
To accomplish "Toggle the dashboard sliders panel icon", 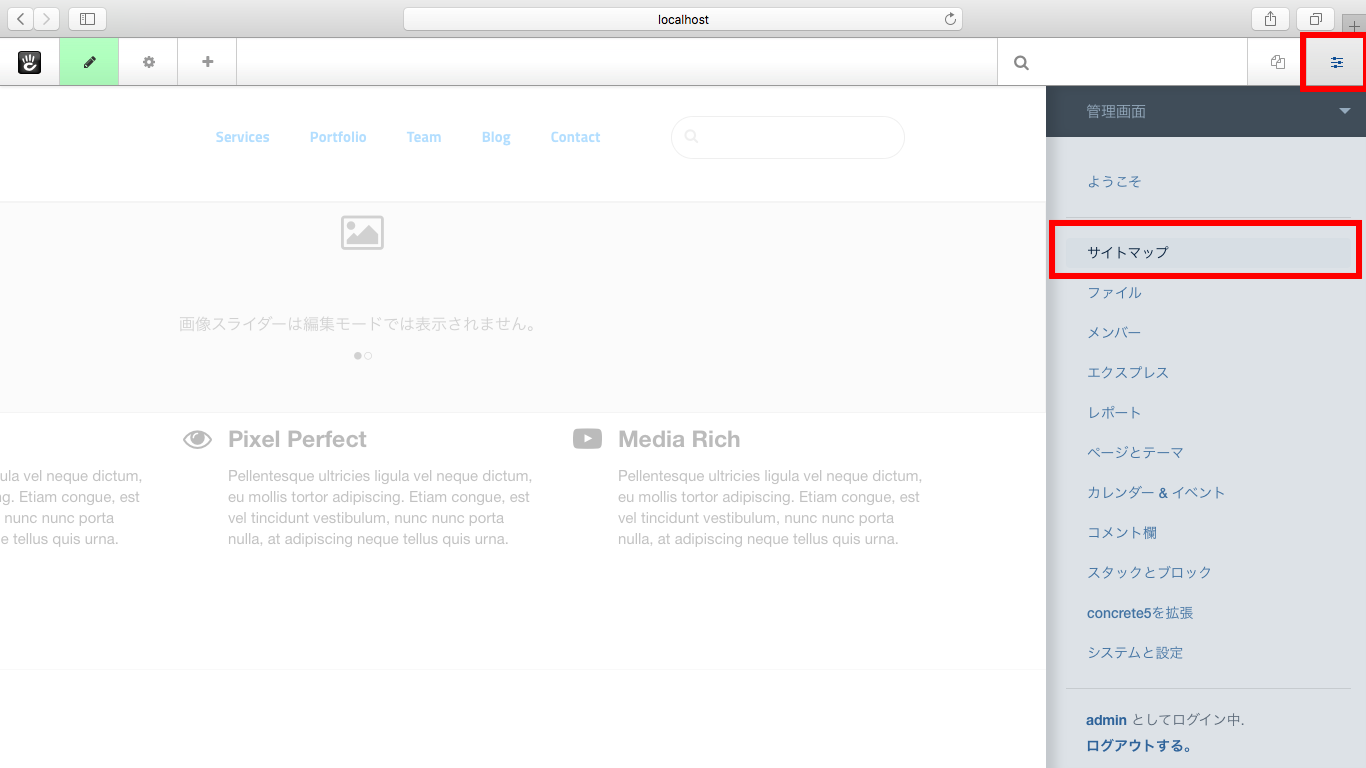I will 1337,62.
